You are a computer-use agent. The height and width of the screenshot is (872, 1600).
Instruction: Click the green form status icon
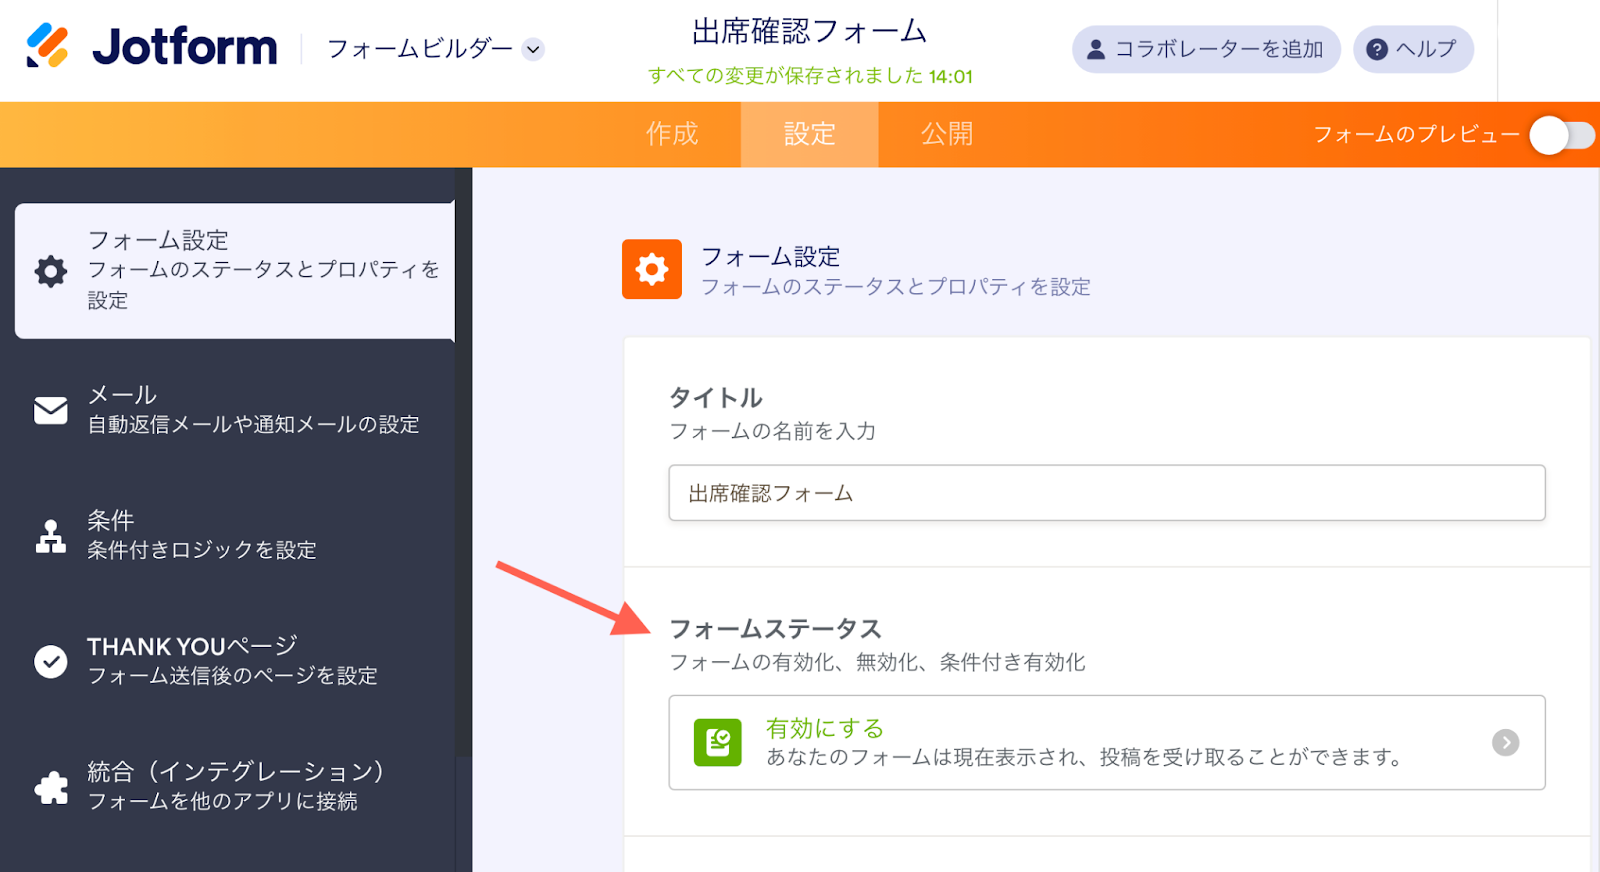(x=718, y=743)
